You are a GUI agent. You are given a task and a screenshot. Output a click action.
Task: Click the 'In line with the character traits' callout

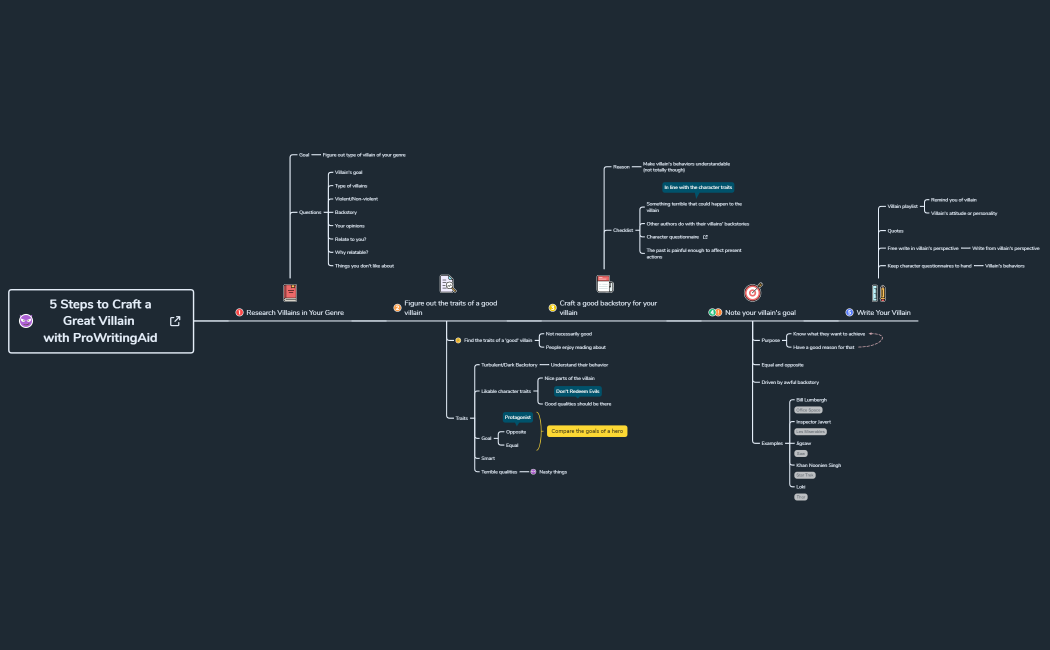[x=698, y=187]
